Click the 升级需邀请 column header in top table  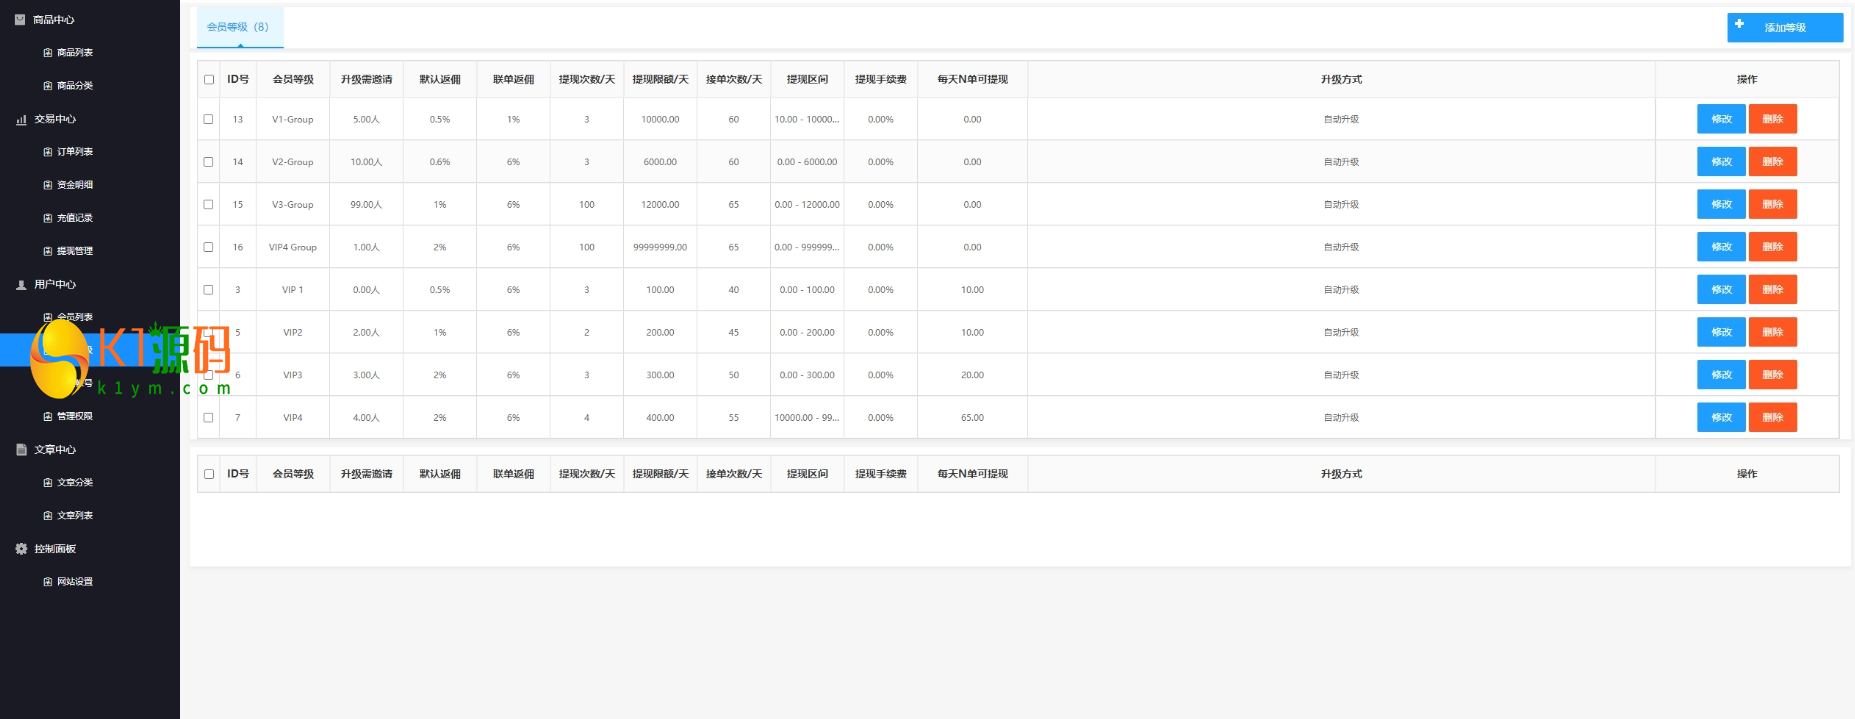pos(366,79)
